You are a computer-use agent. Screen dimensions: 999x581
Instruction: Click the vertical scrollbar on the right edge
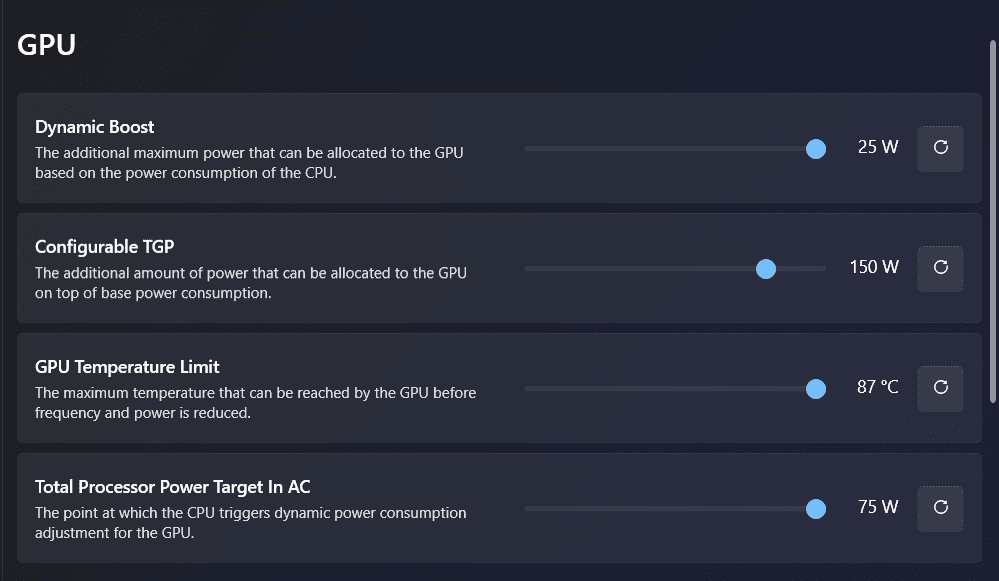tap(992, 220)
